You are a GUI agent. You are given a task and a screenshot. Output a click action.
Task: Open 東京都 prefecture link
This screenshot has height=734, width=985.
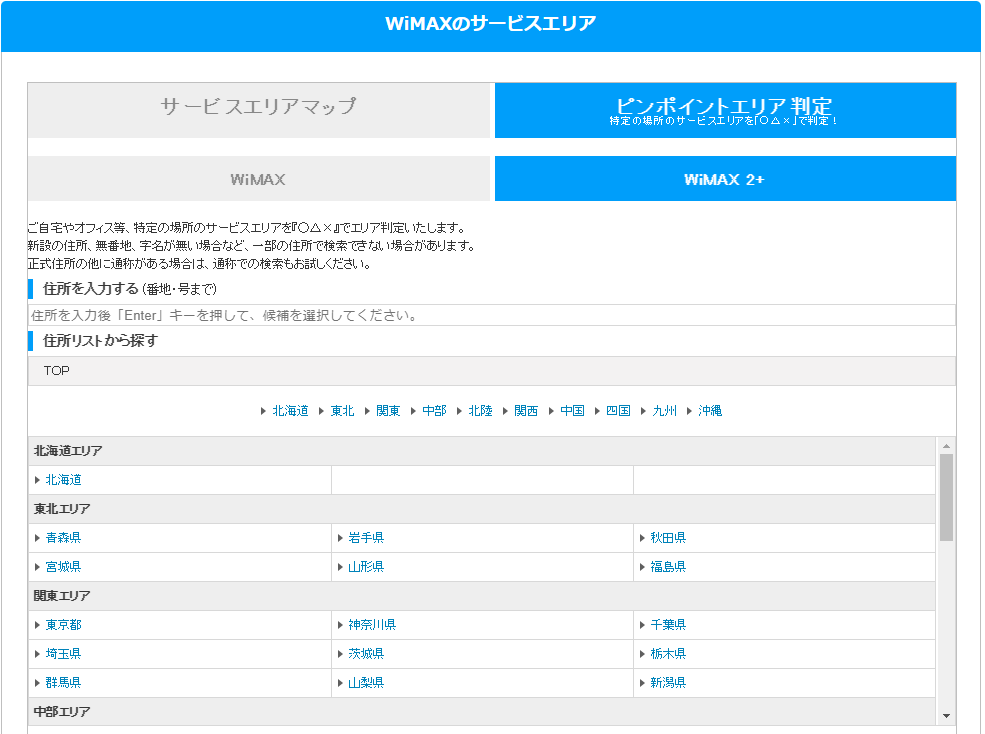[x=63, y=625]
